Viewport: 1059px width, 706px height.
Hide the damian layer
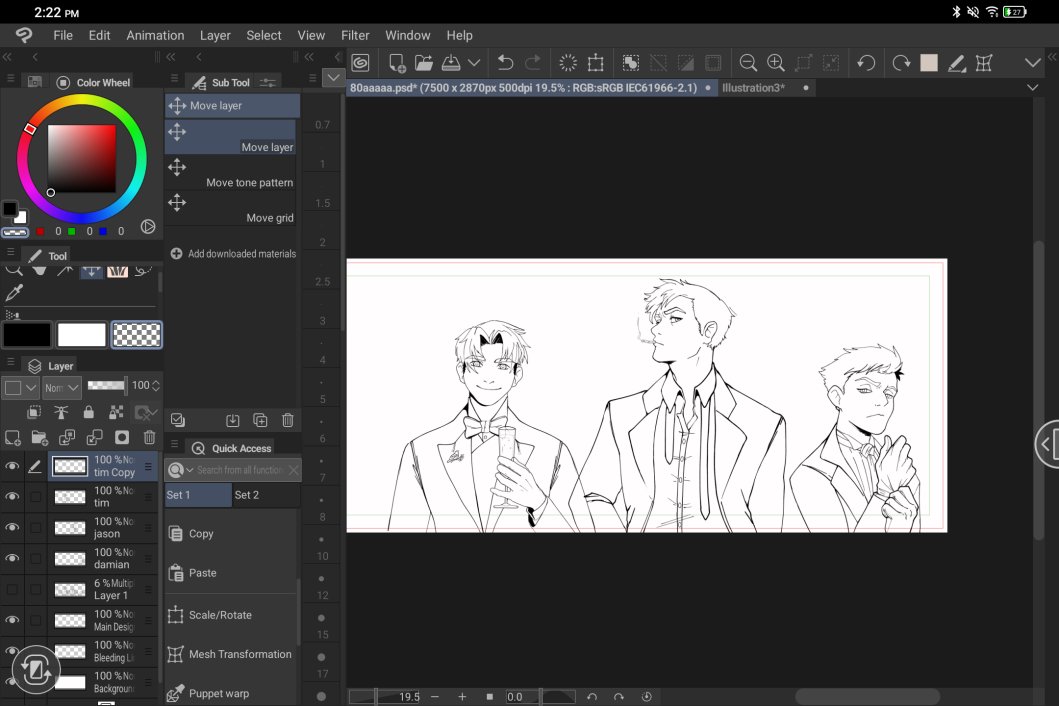12,558
